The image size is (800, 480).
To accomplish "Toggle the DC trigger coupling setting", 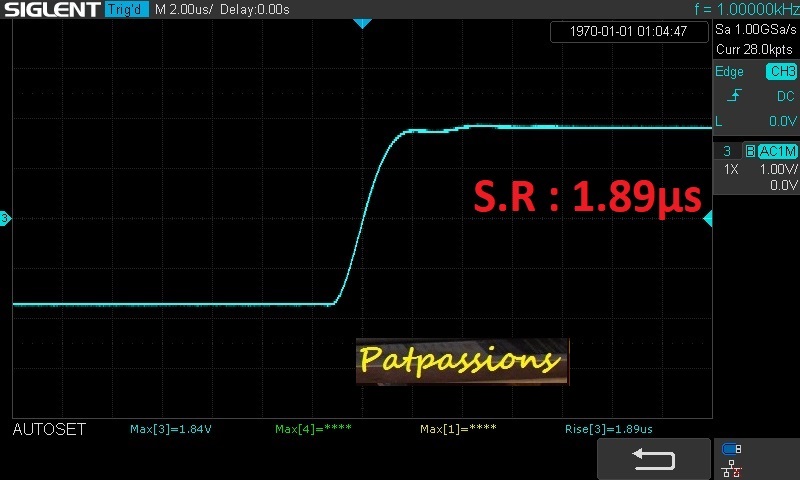I will click(785, 96).
